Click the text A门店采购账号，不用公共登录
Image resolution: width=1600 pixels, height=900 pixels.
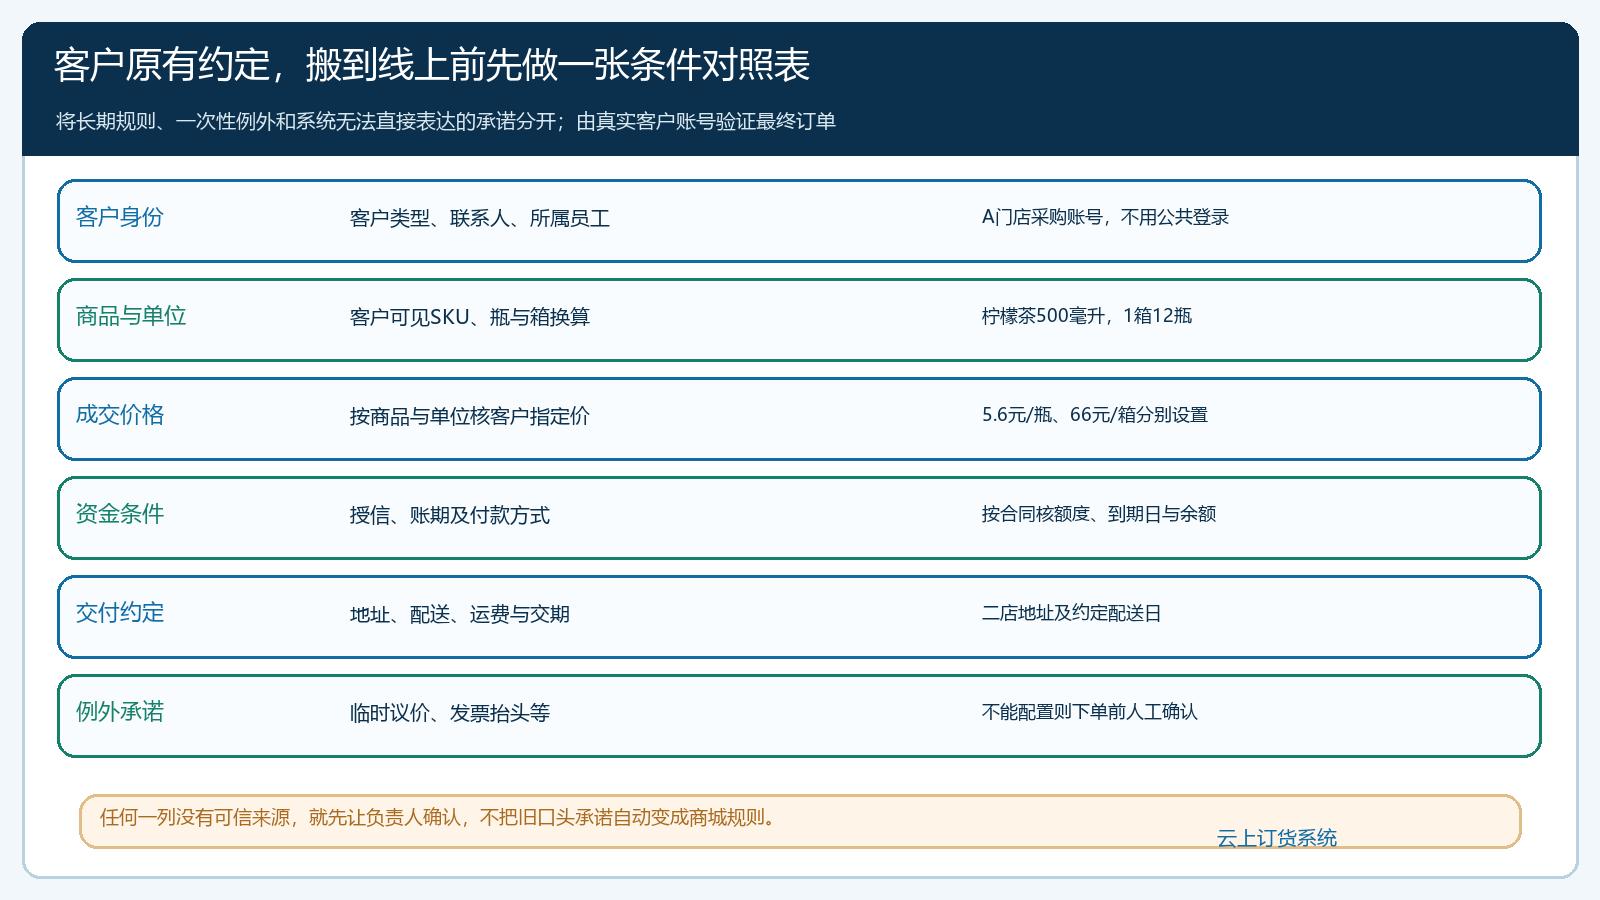(1105, 217)
